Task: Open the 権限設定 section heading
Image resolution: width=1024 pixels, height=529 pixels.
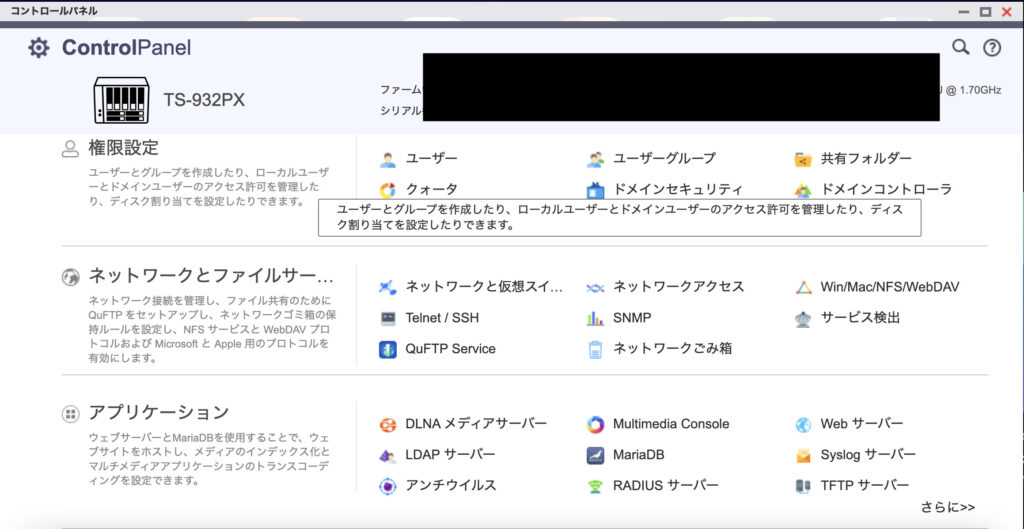Action: [x=123, y=148]
